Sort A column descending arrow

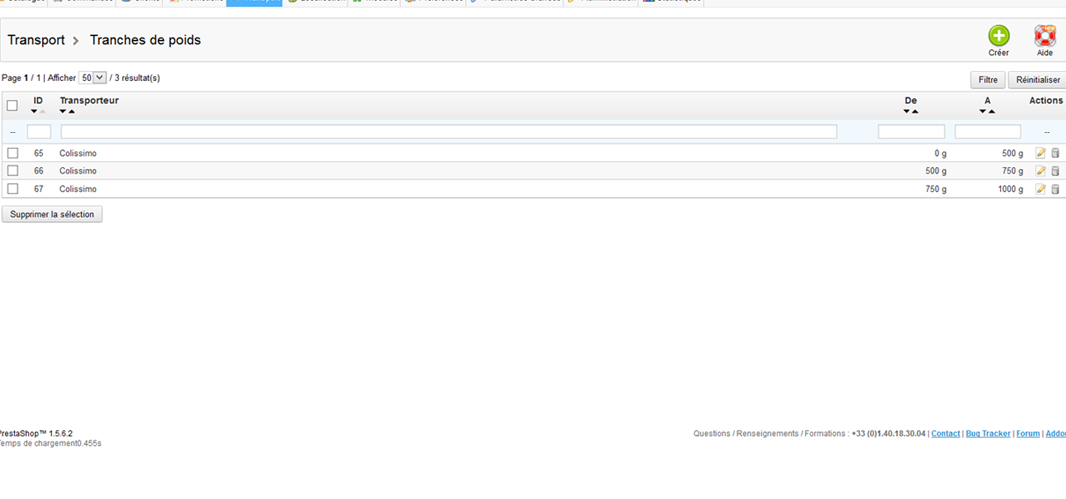pos(982,111)
